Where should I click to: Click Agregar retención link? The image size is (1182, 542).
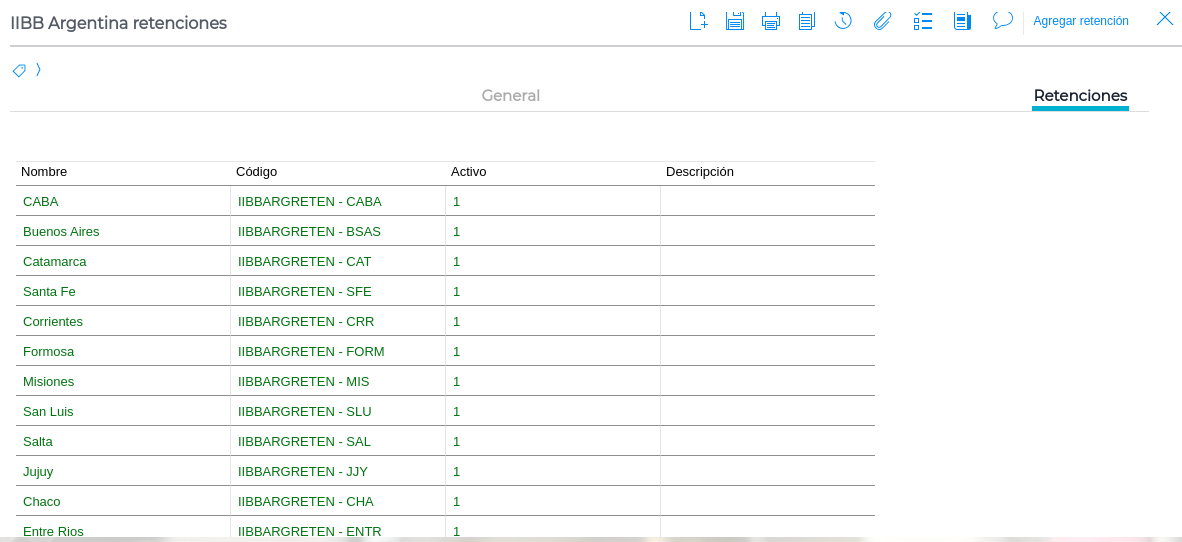point(1081,21)
